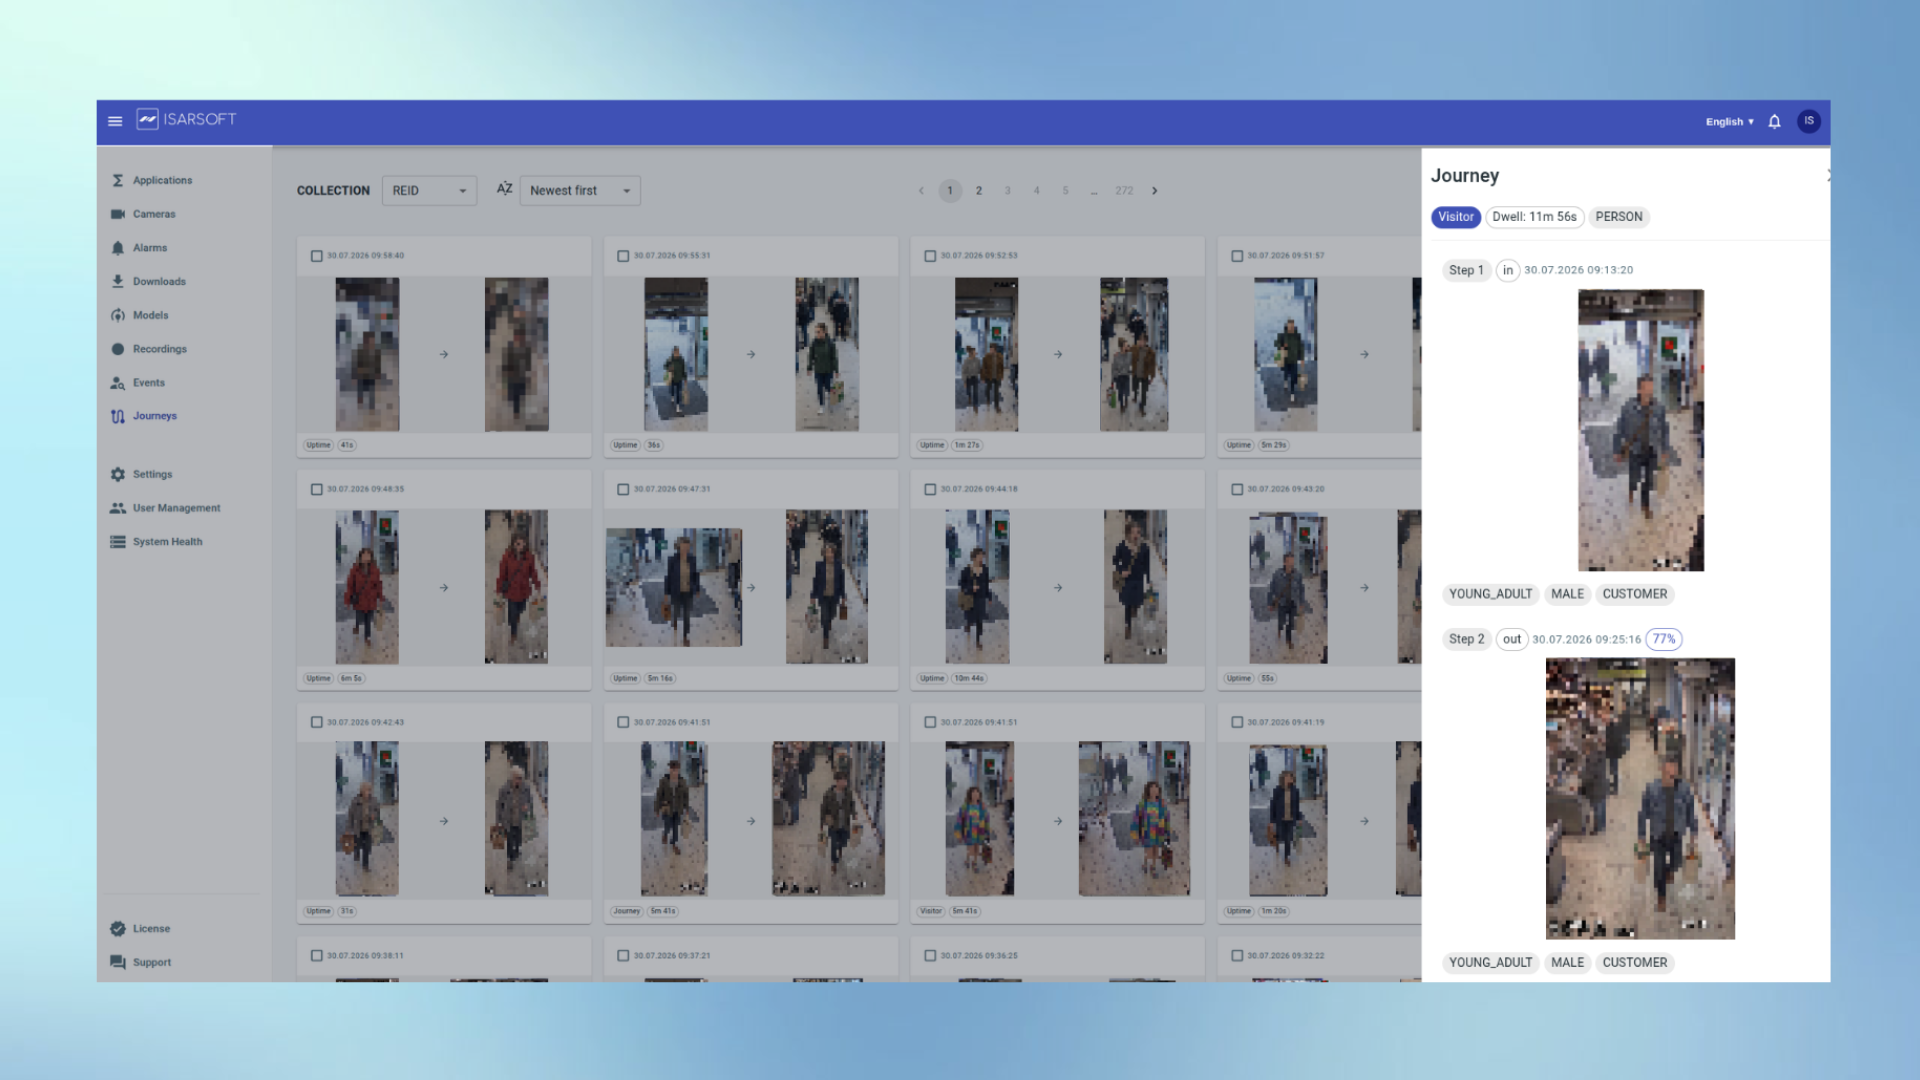Open the Newest first sort dropdown
The width and height of the screenshot is (1920, 1080).
coord(580,191)
